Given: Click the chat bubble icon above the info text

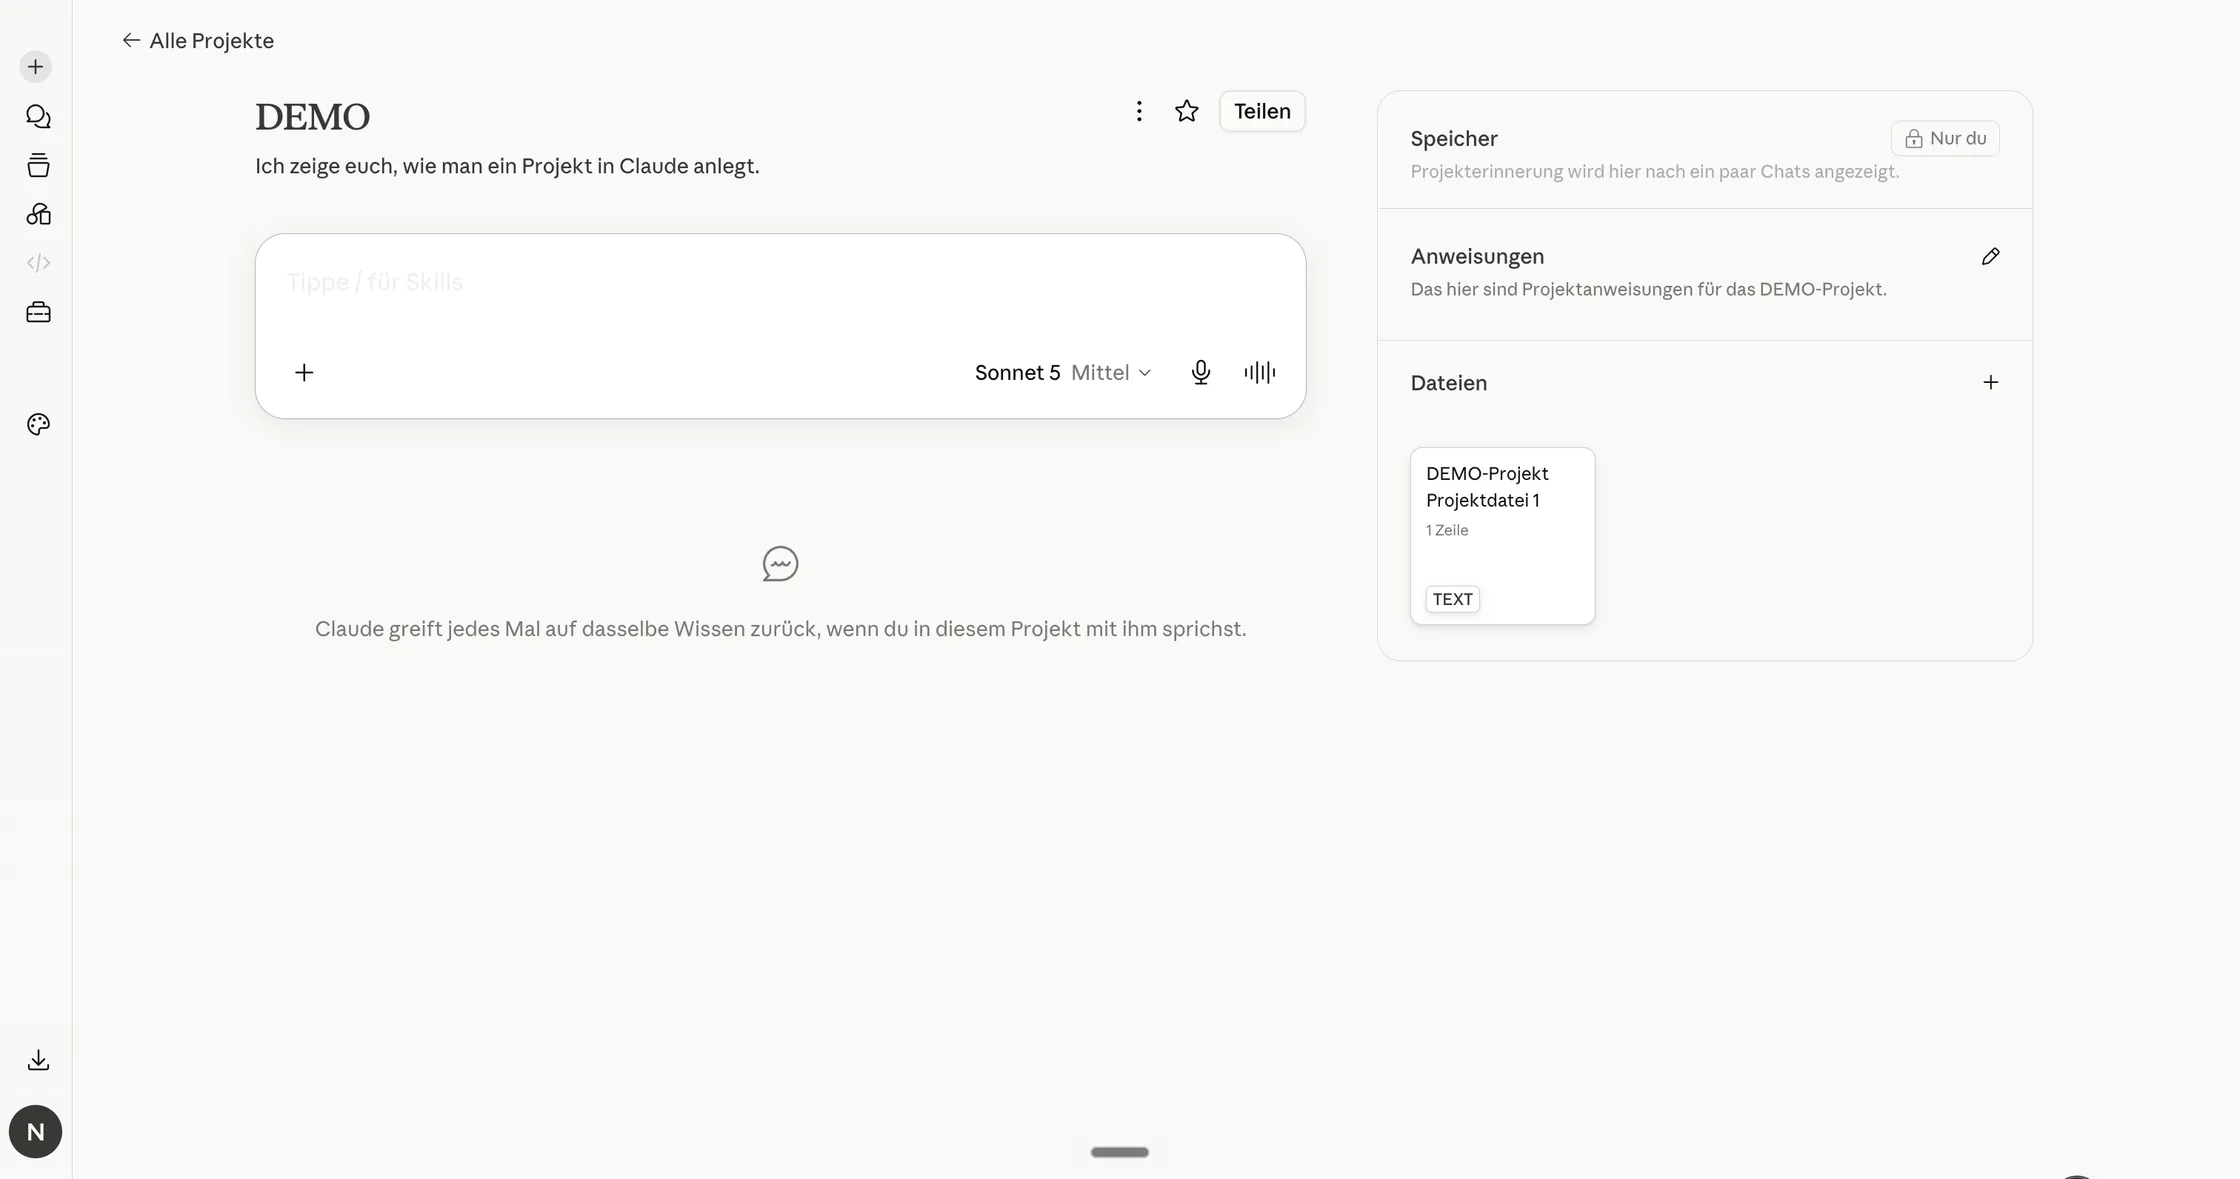Looking at the screenshot, I should click(x=781, y=564).
